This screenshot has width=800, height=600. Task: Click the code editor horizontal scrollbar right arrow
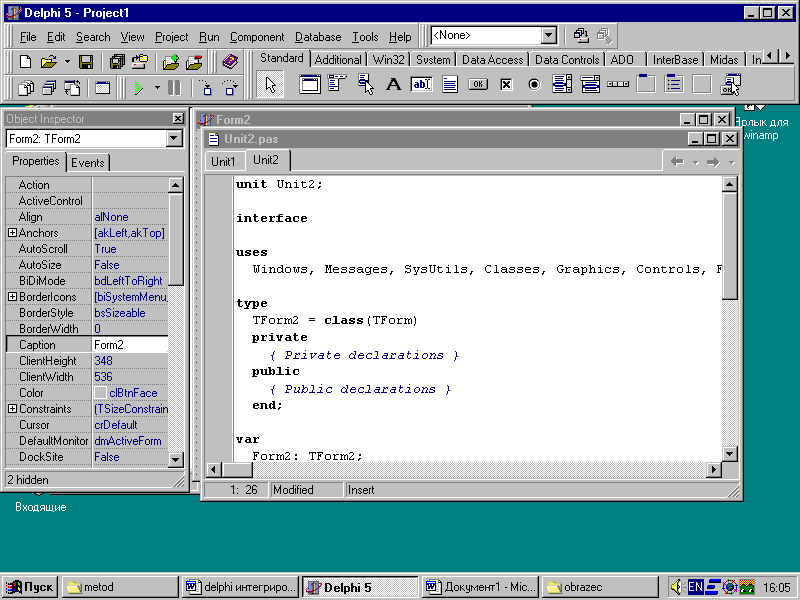713,469
